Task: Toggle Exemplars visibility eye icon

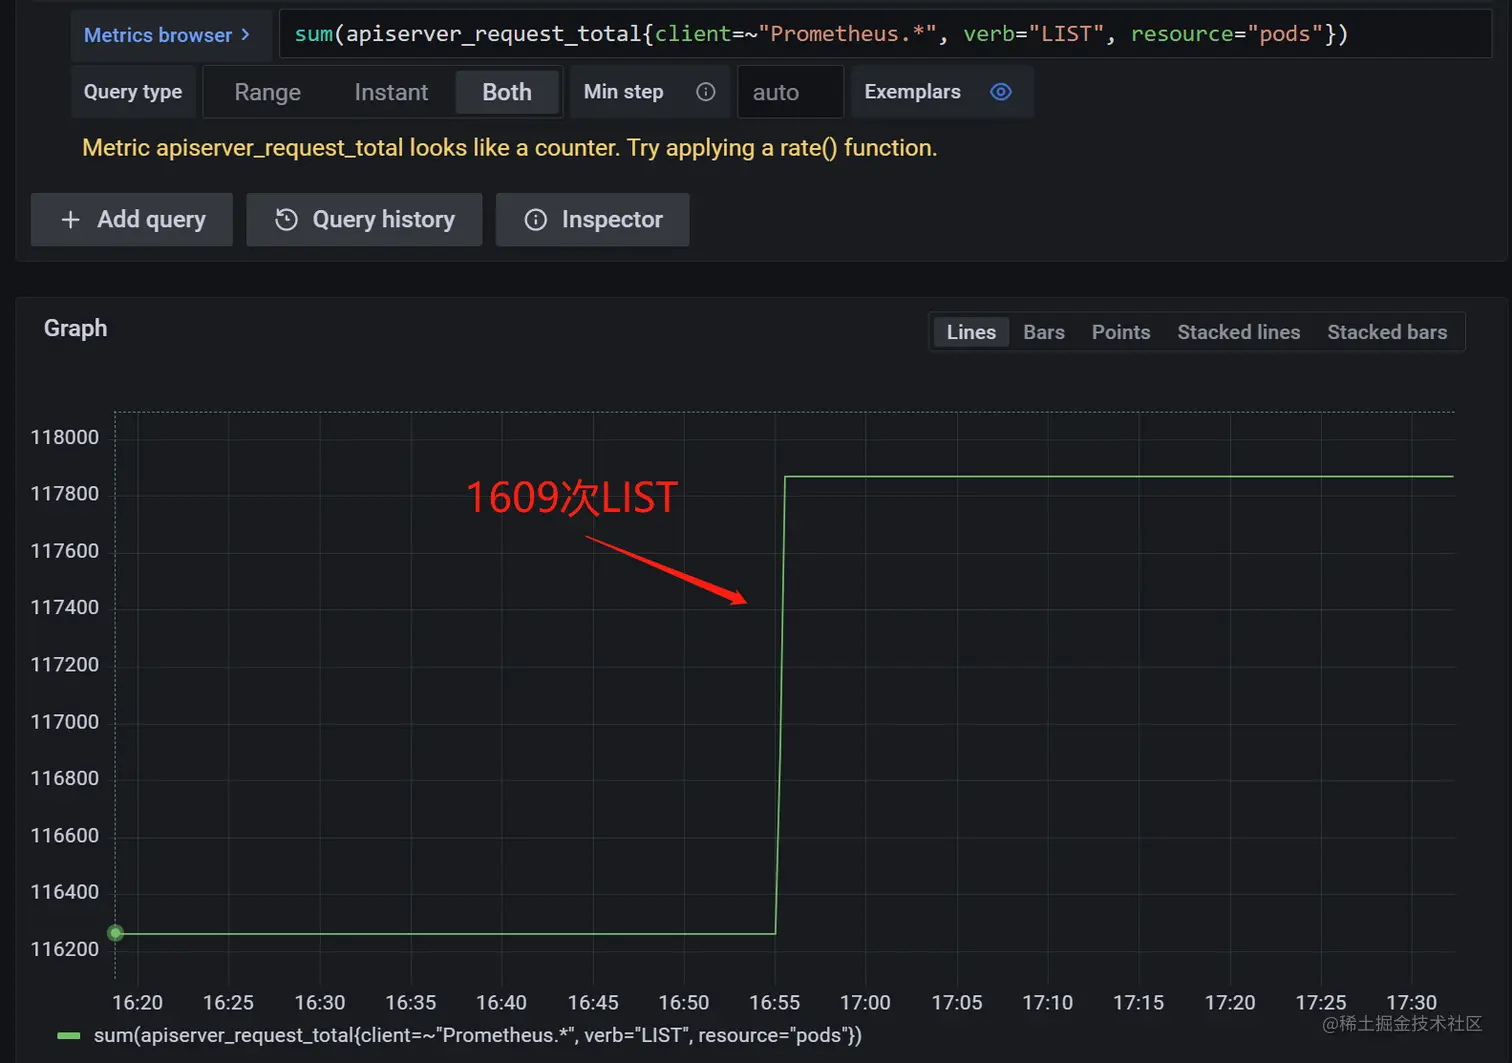Action: (1001, 92)
